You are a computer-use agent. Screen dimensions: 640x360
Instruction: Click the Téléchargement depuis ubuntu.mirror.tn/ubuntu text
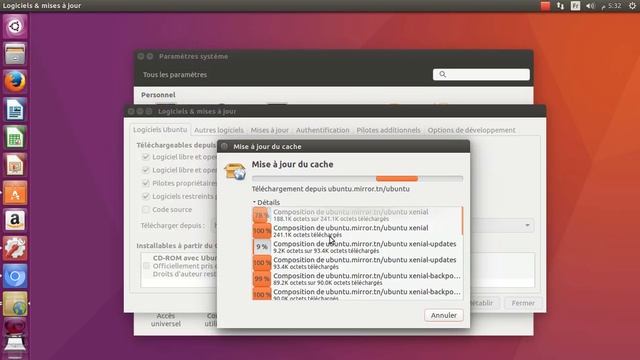click(x=331, y=189)
